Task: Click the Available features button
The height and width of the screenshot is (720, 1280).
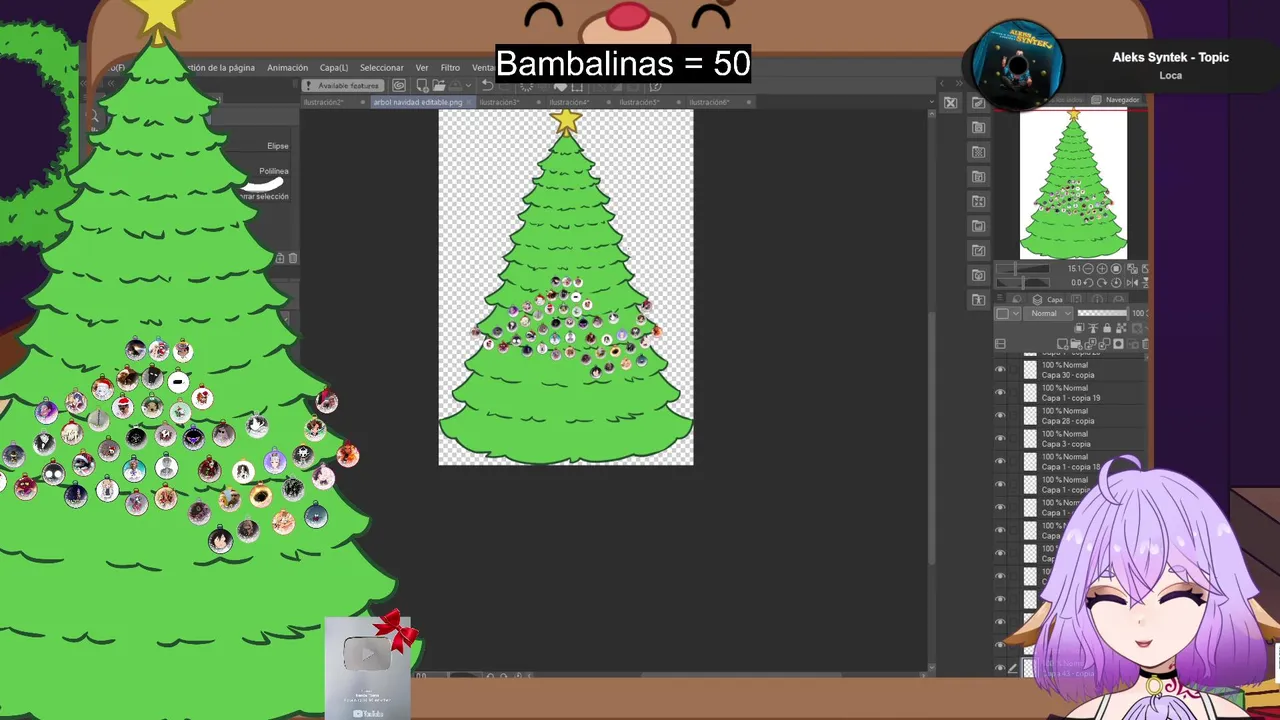Action: pos(343,86)
